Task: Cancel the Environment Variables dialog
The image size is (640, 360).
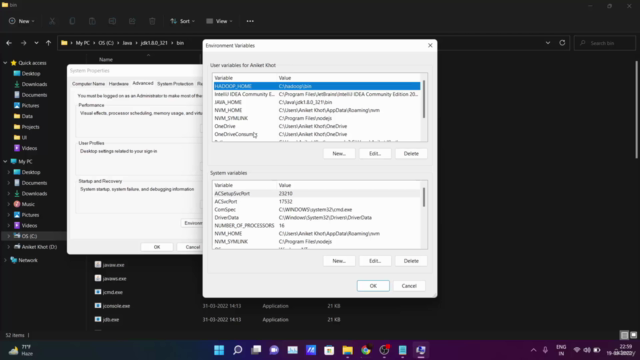Action: [409, 286]
